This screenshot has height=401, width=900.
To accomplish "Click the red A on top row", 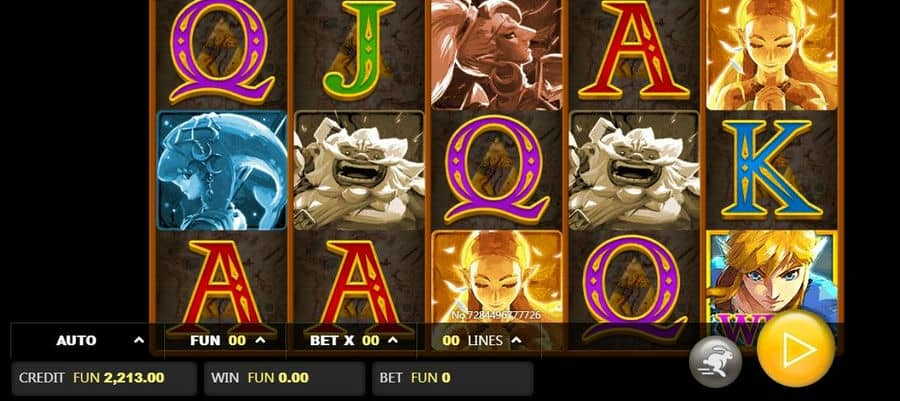I will [x=634, y=50].
